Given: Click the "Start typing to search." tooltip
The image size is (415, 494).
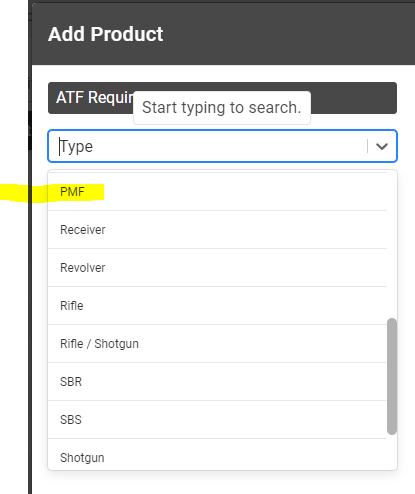Looking at the screenshot, I should (x=222, y=108).
